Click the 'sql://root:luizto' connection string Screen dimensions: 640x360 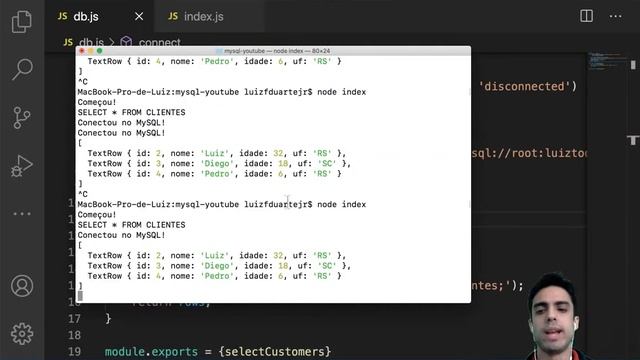coord(529,153)
